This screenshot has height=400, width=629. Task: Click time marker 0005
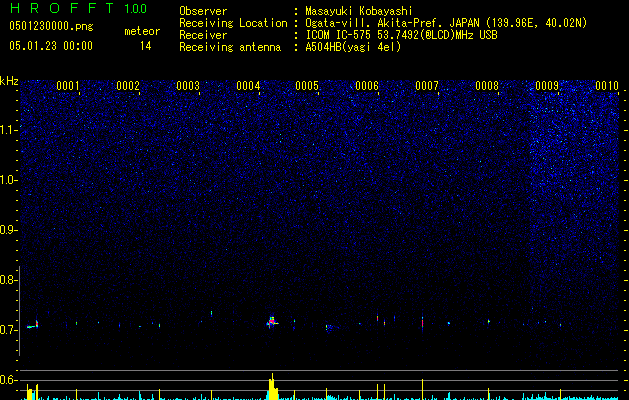click(x=307, y=86)
